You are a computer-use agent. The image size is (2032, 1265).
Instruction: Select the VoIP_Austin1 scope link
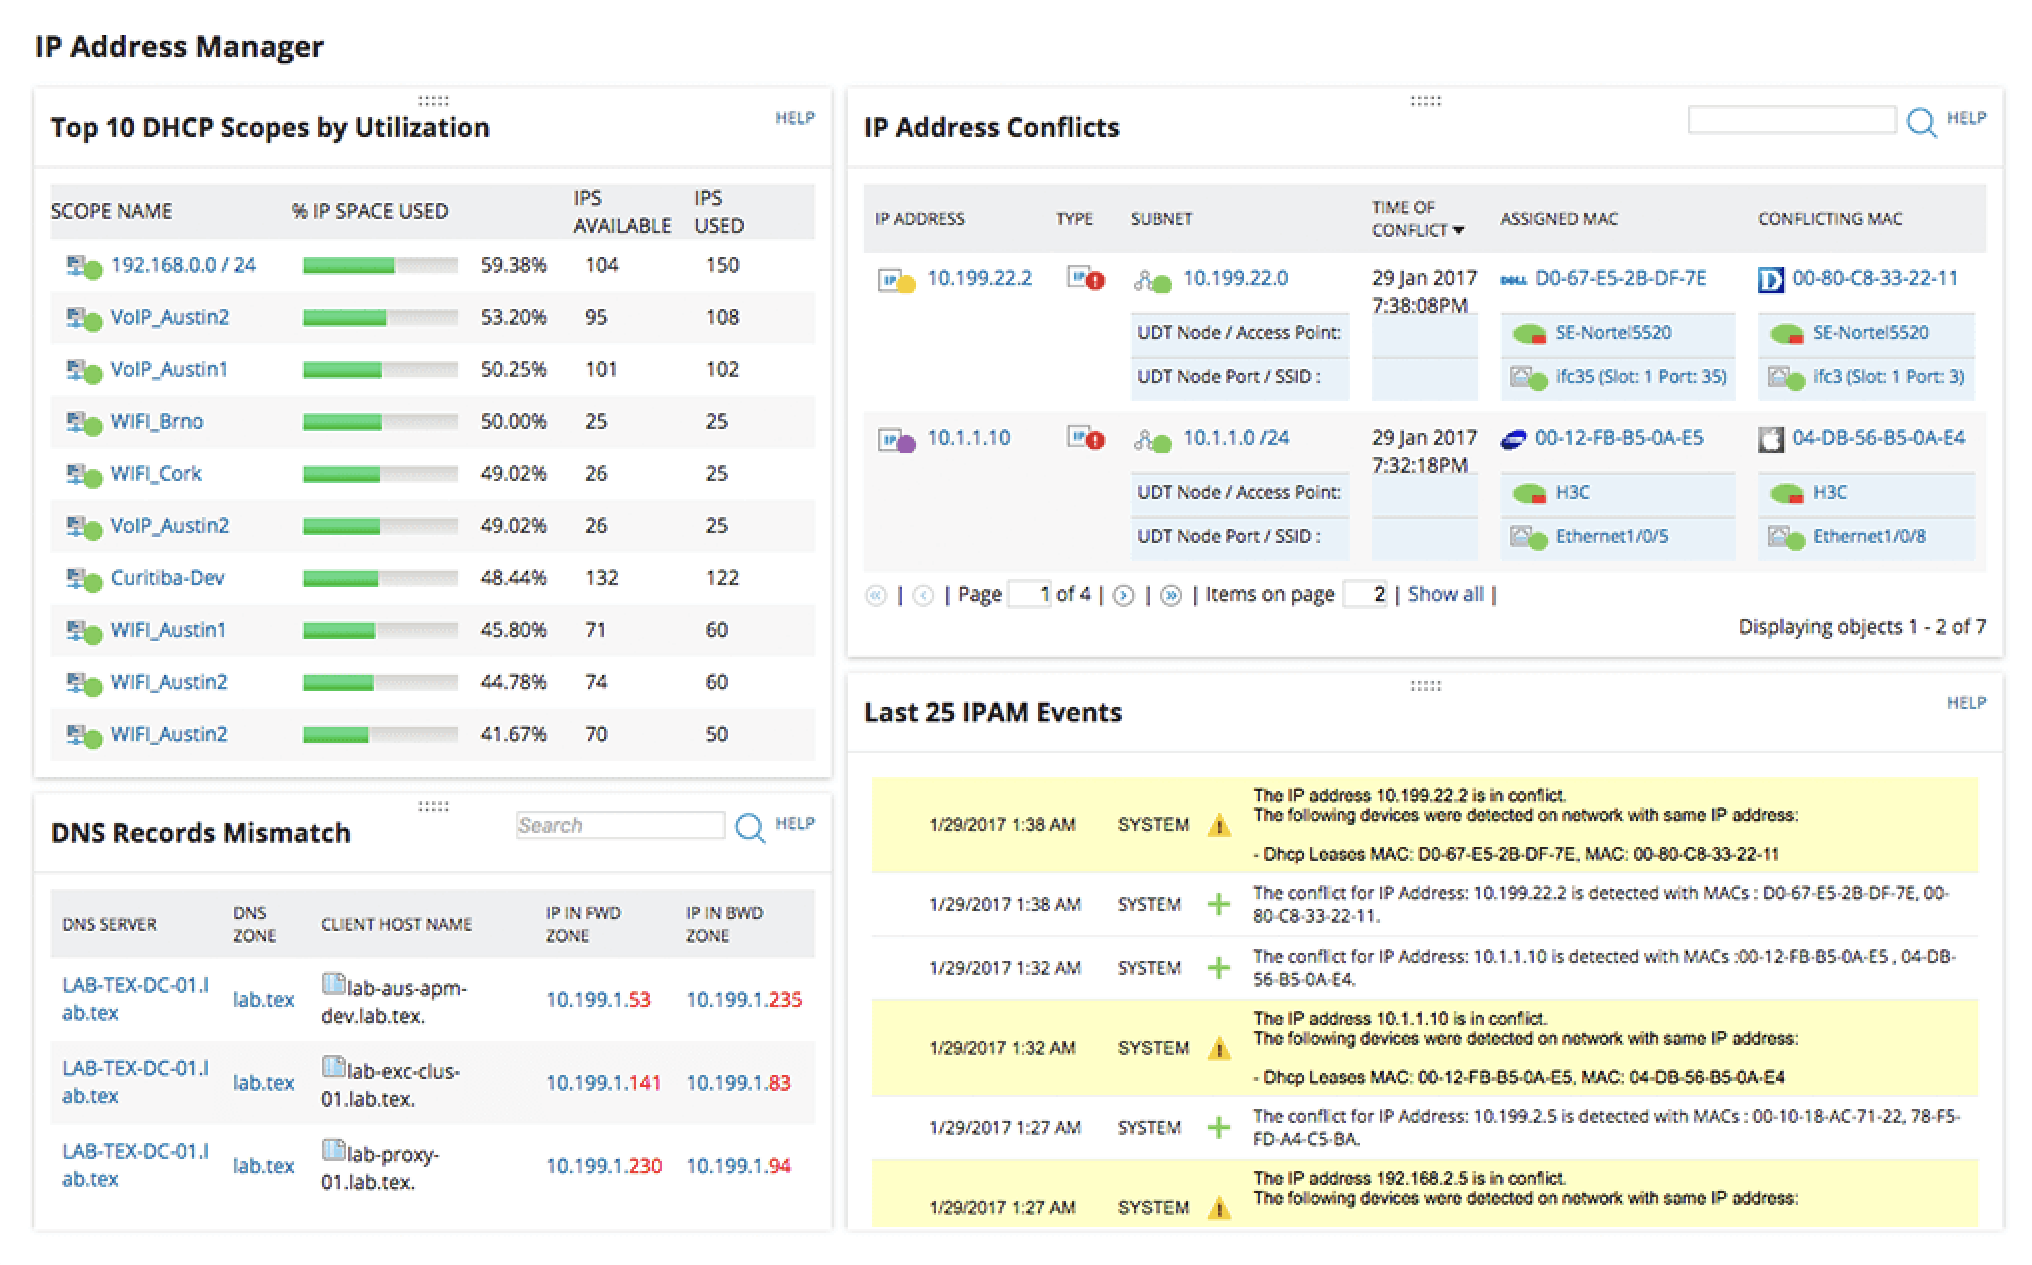point(171,369)
